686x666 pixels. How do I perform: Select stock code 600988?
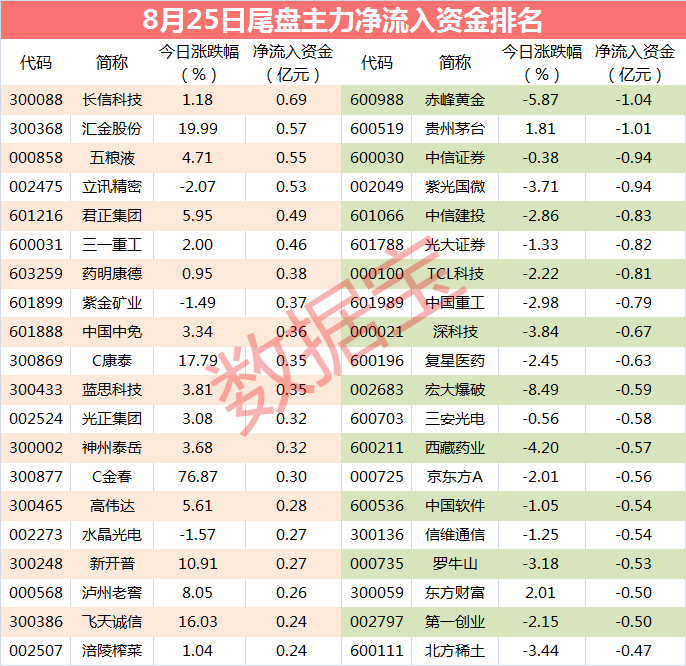(377, 100)
